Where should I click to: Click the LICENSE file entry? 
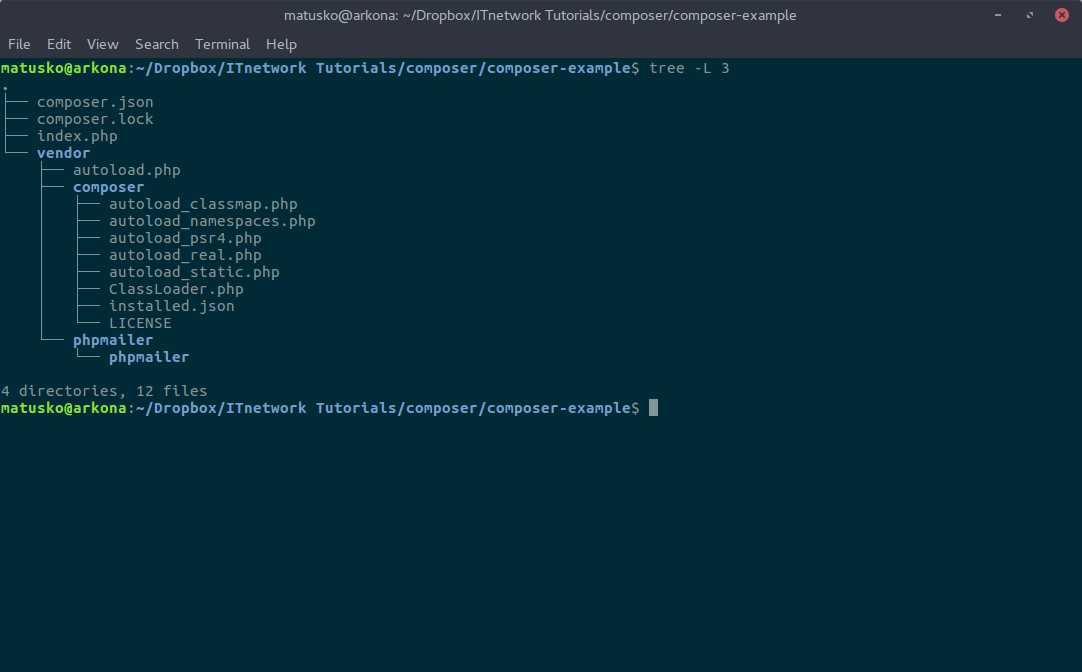[x=140, y=322]
